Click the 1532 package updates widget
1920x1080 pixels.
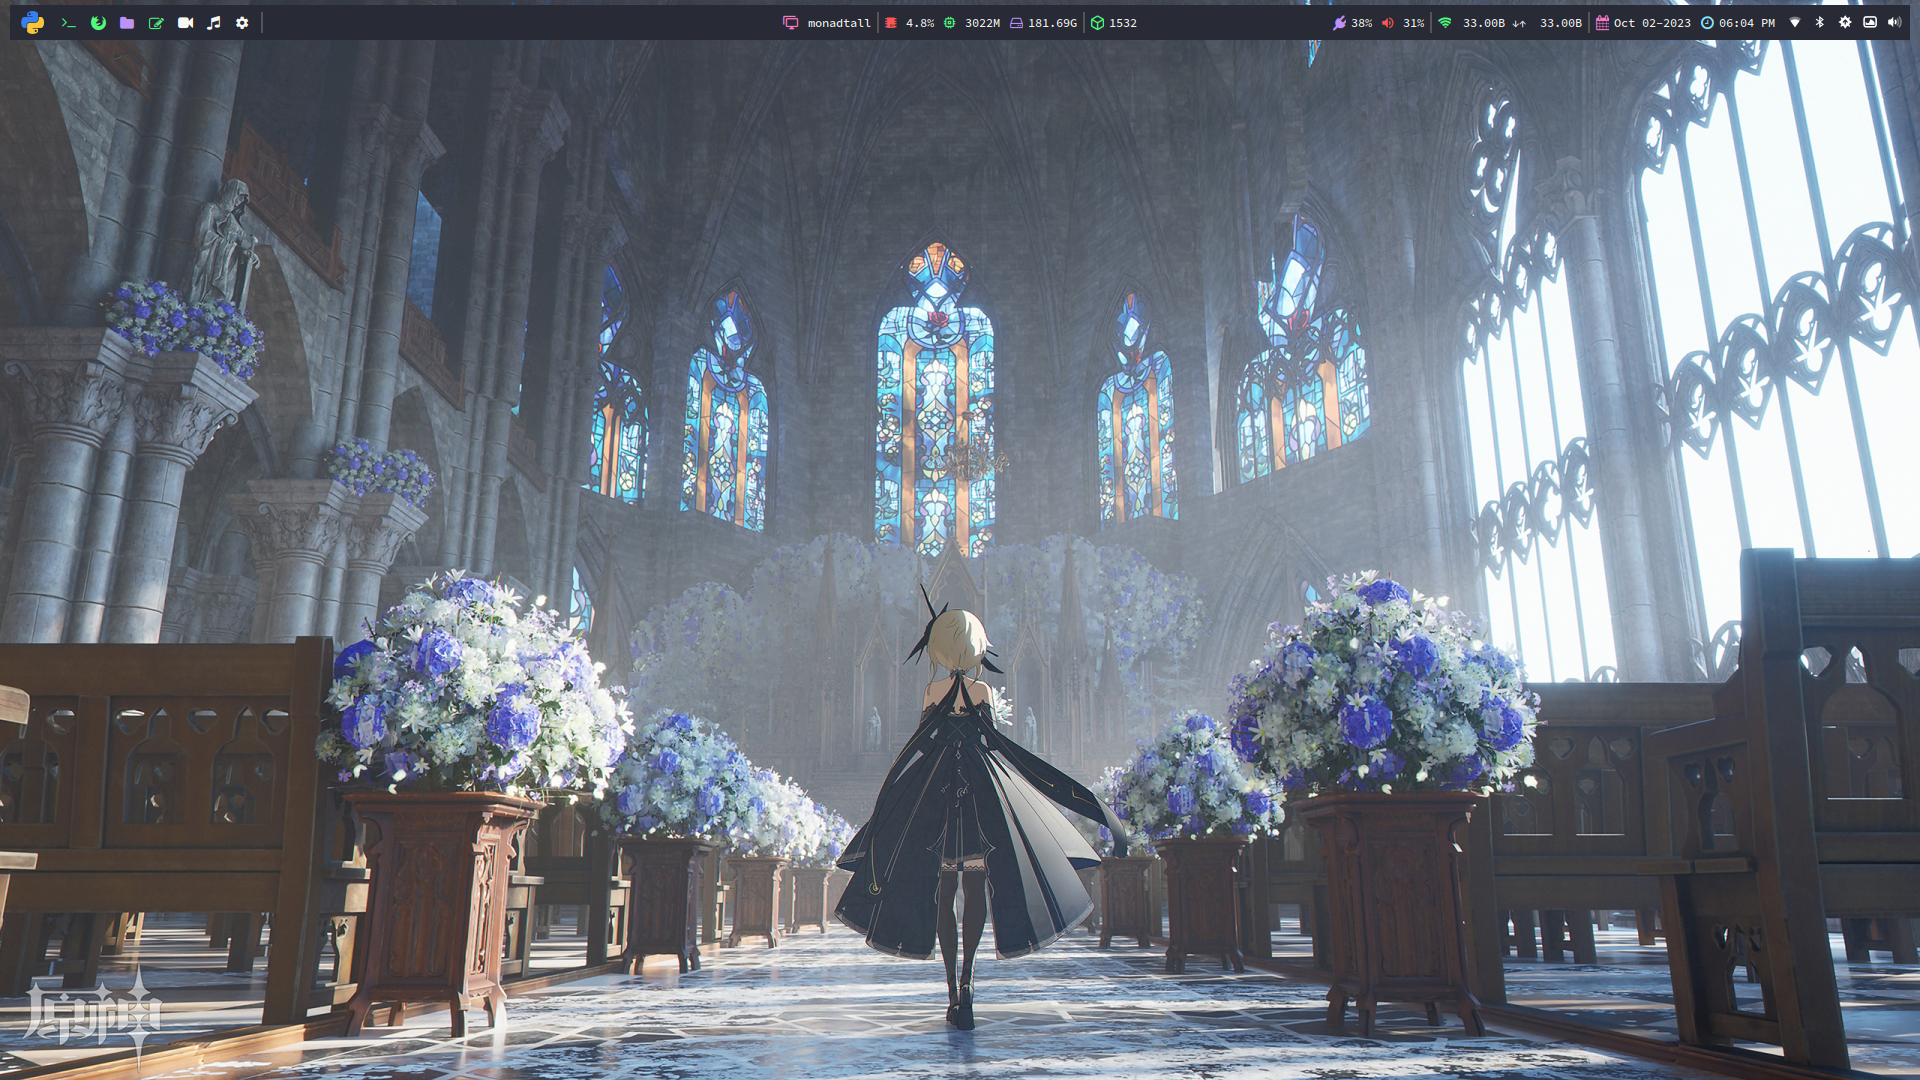click(x=1121, y=22)
